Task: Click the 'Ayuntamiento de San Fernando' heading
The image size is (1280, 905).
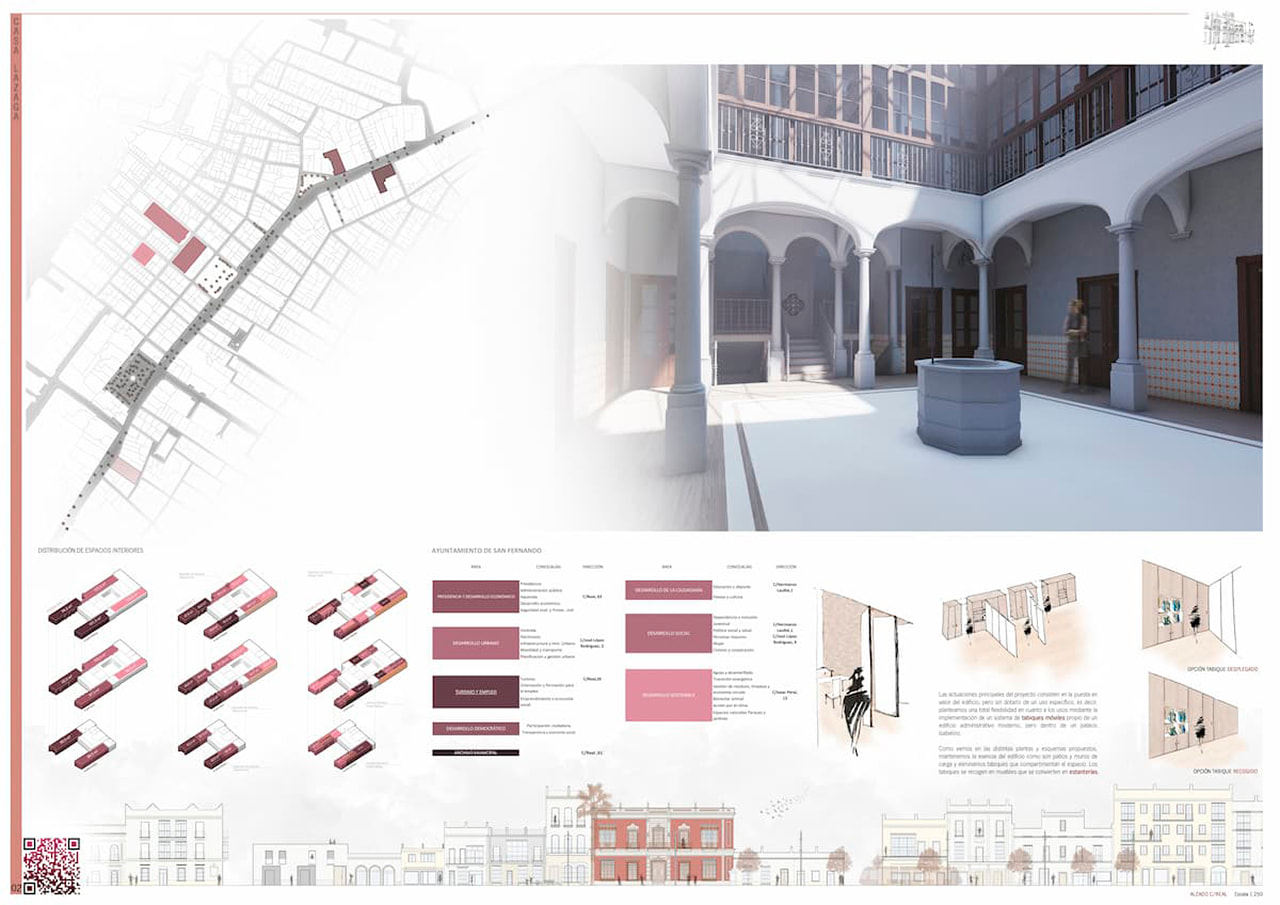Action: point(486,551)
